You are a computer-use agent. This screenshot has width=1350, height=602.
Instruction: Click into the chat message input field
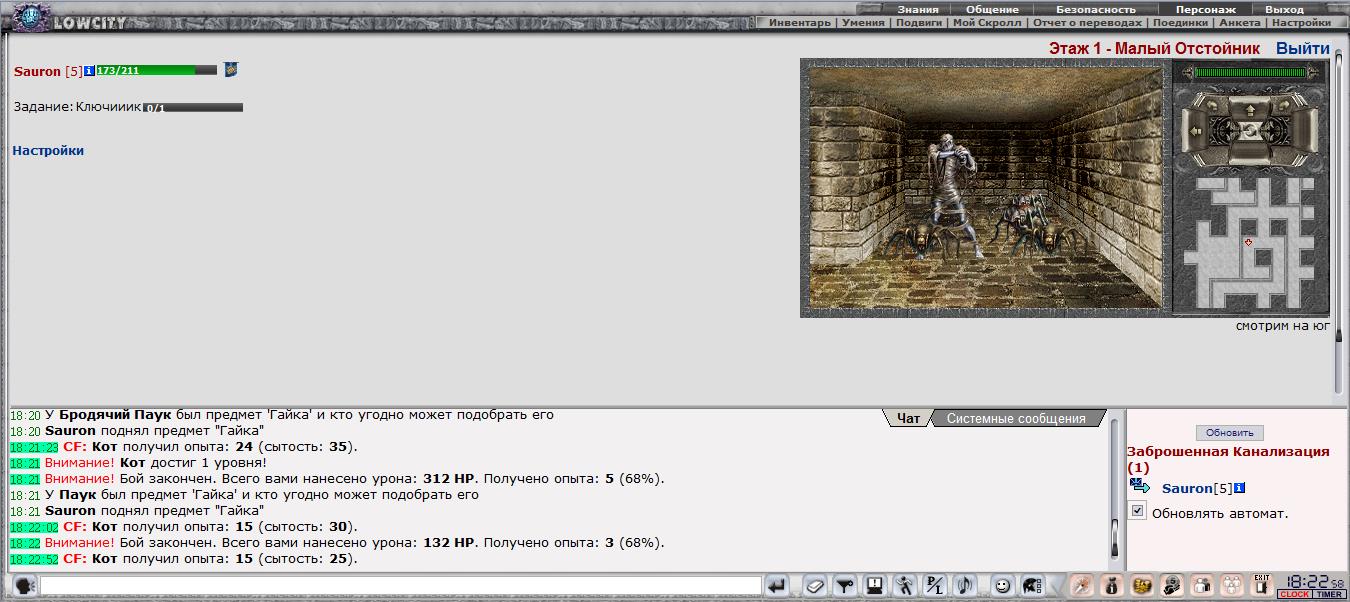[401, 586]
